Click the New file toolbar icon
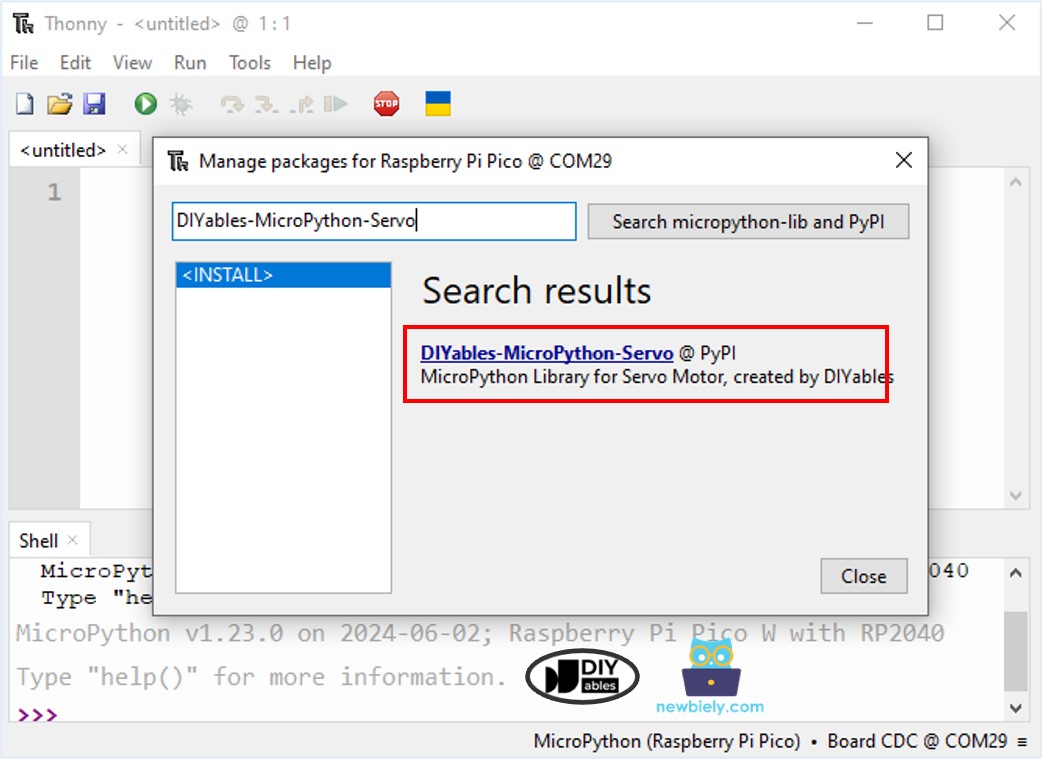Image resolution: width=1042 pixels, height=759 pixels. coord(24,104)
